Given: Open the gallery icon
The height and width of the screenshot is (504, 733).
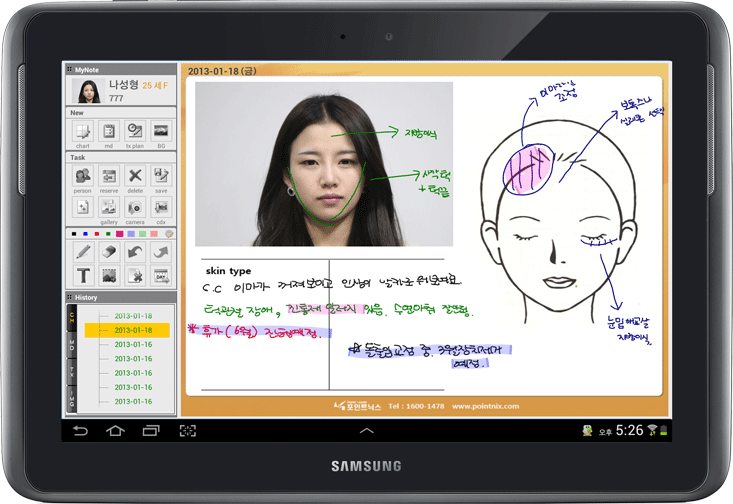Looking at the screenshot, I should [109, 207].
